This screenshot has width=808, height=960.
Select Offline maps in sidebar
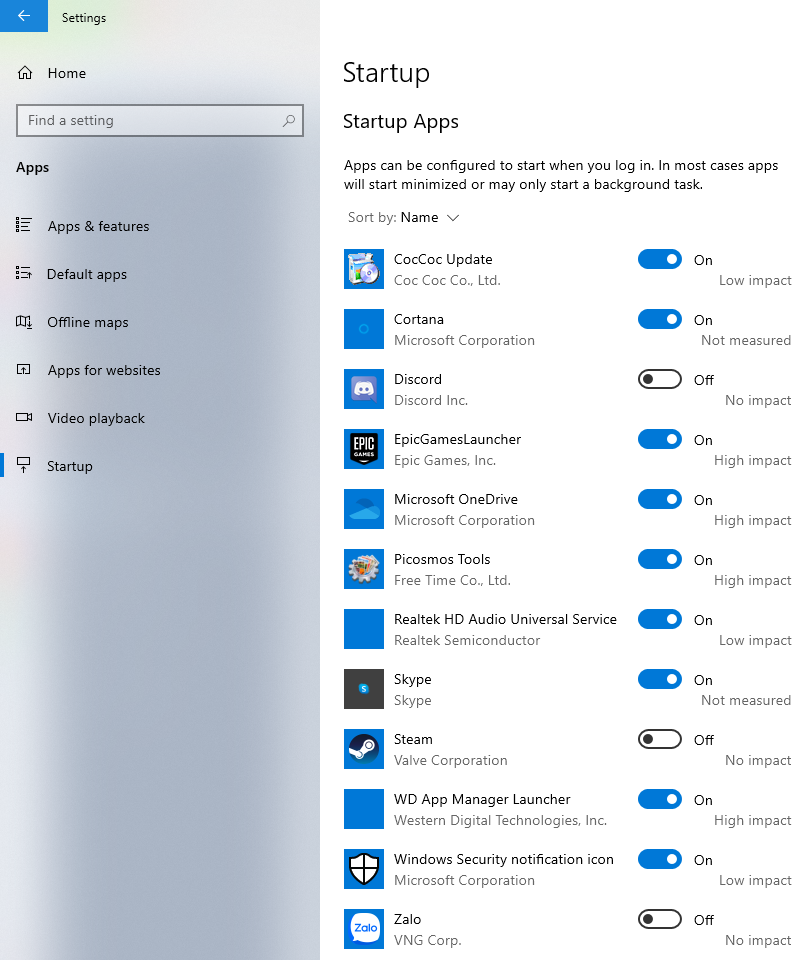click(88, 322)
